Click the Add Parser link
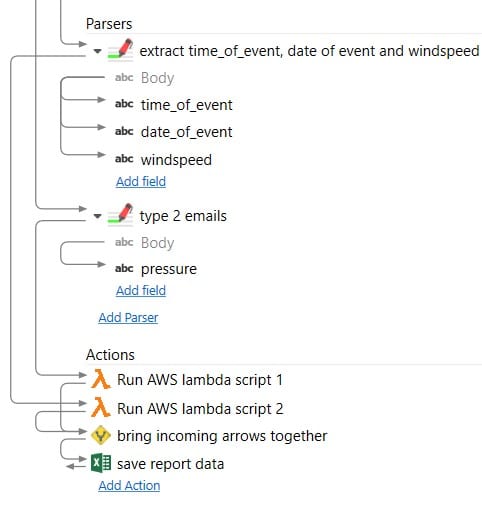Viewport: 482px width, 512px height. (128, 318)
